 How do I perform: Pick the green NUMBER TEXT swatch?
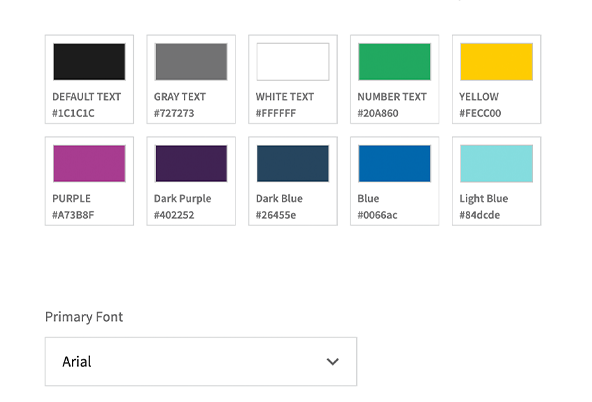point(395,62)
